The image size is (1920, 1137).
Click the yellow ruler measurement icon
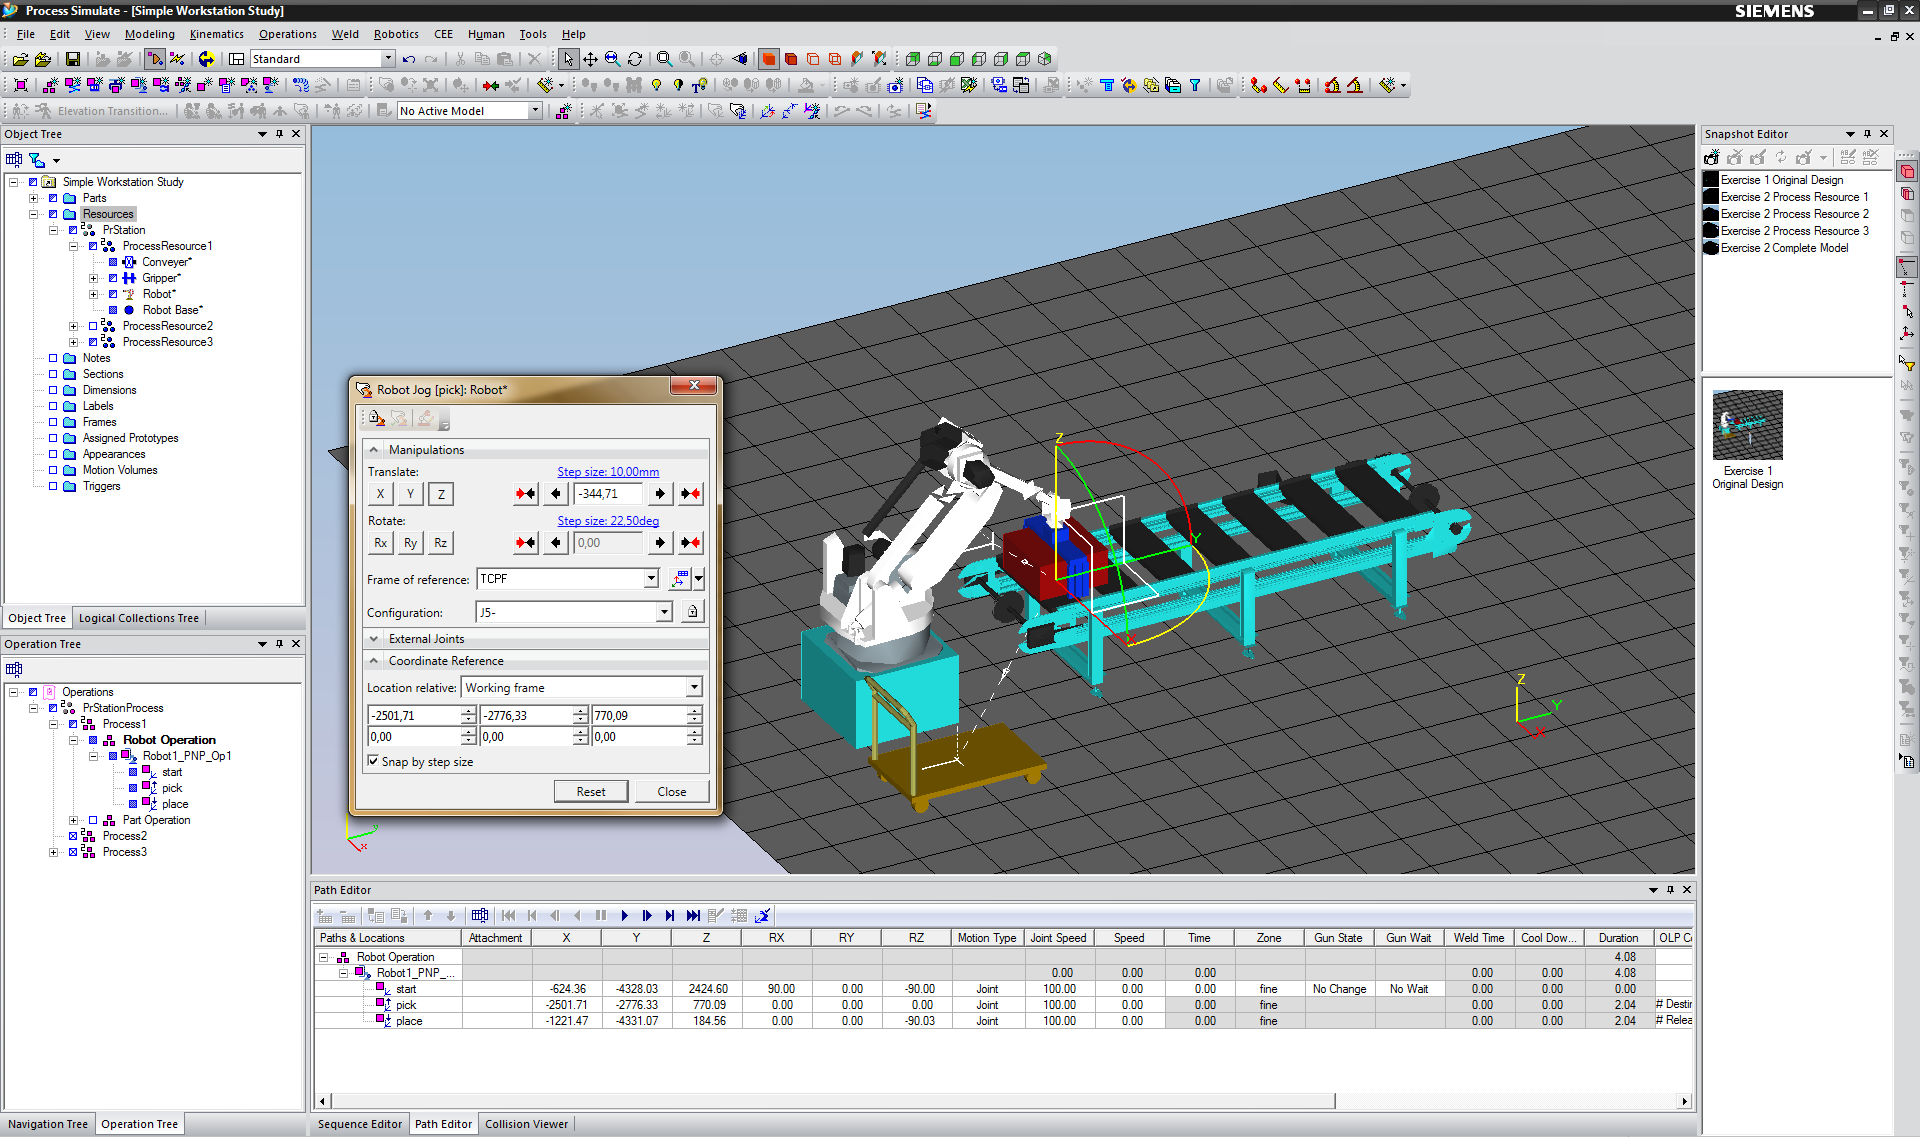tap(1280, 85)
